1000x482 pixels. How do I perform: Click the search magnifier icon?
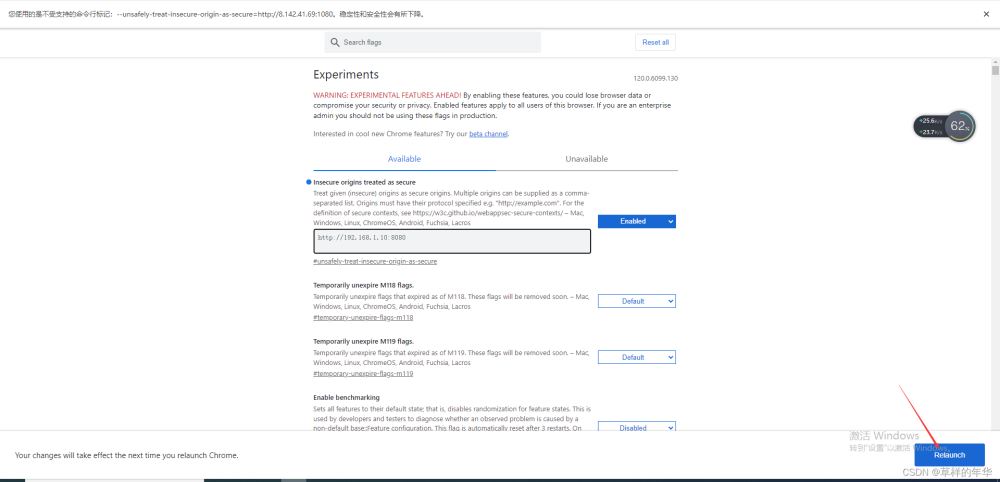point(335,42)
